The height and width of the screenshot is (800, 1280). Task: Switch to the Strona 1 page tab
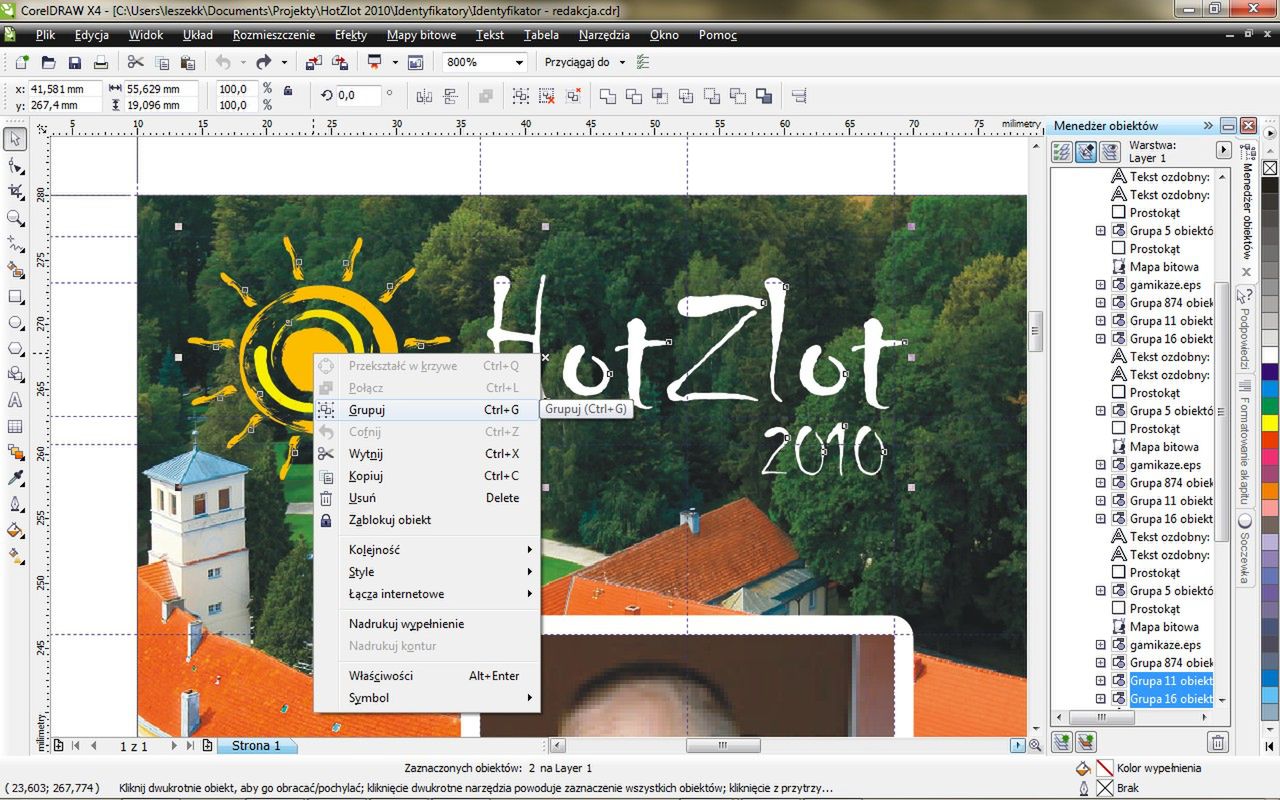(x=256, y=746)
